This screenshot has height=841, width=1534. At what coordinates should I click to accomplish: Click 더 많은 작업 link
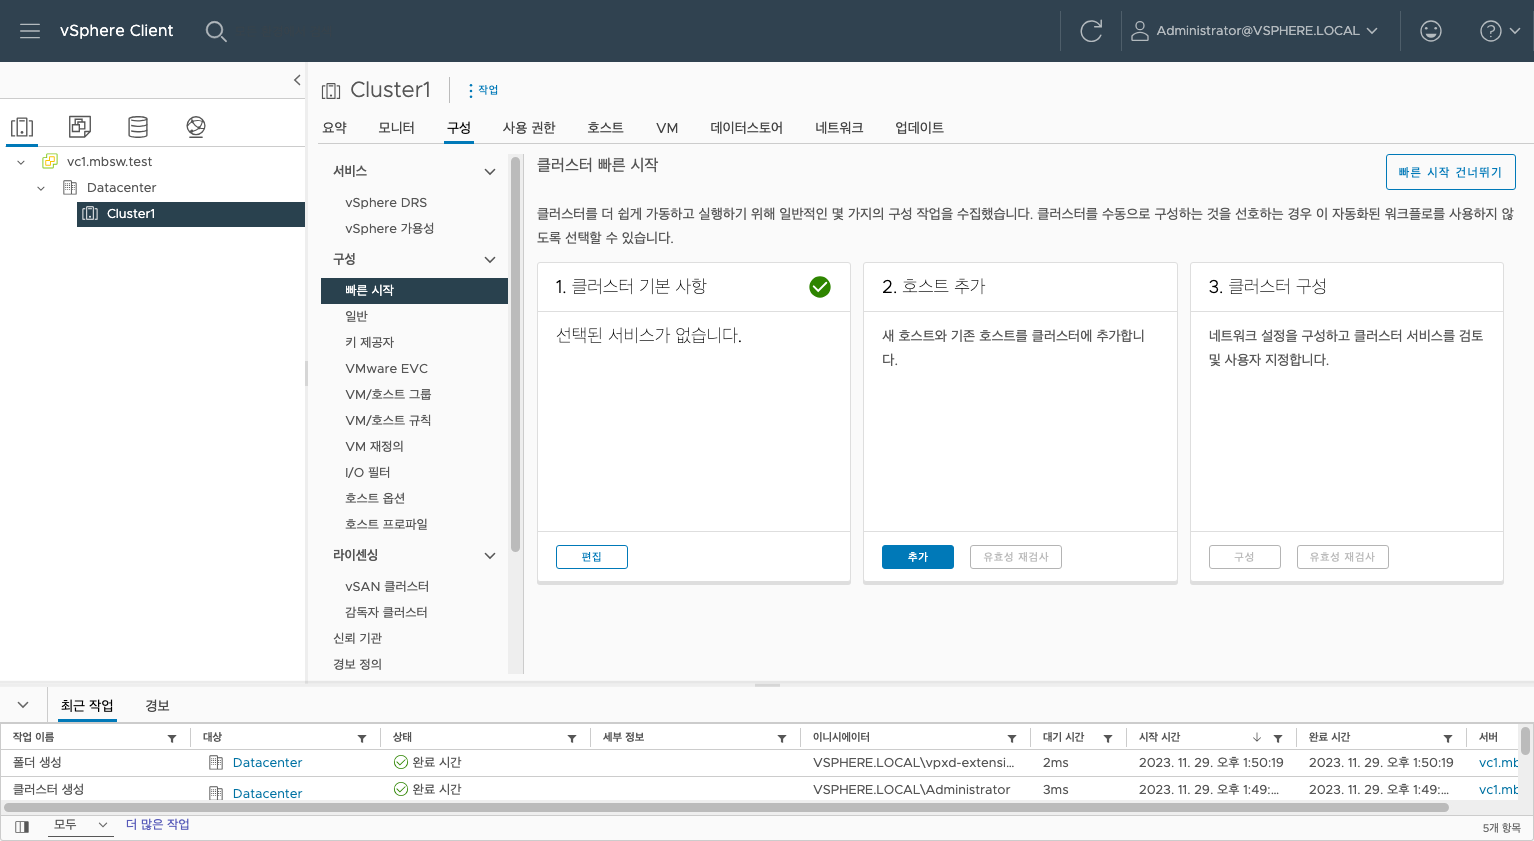[157, 824]
